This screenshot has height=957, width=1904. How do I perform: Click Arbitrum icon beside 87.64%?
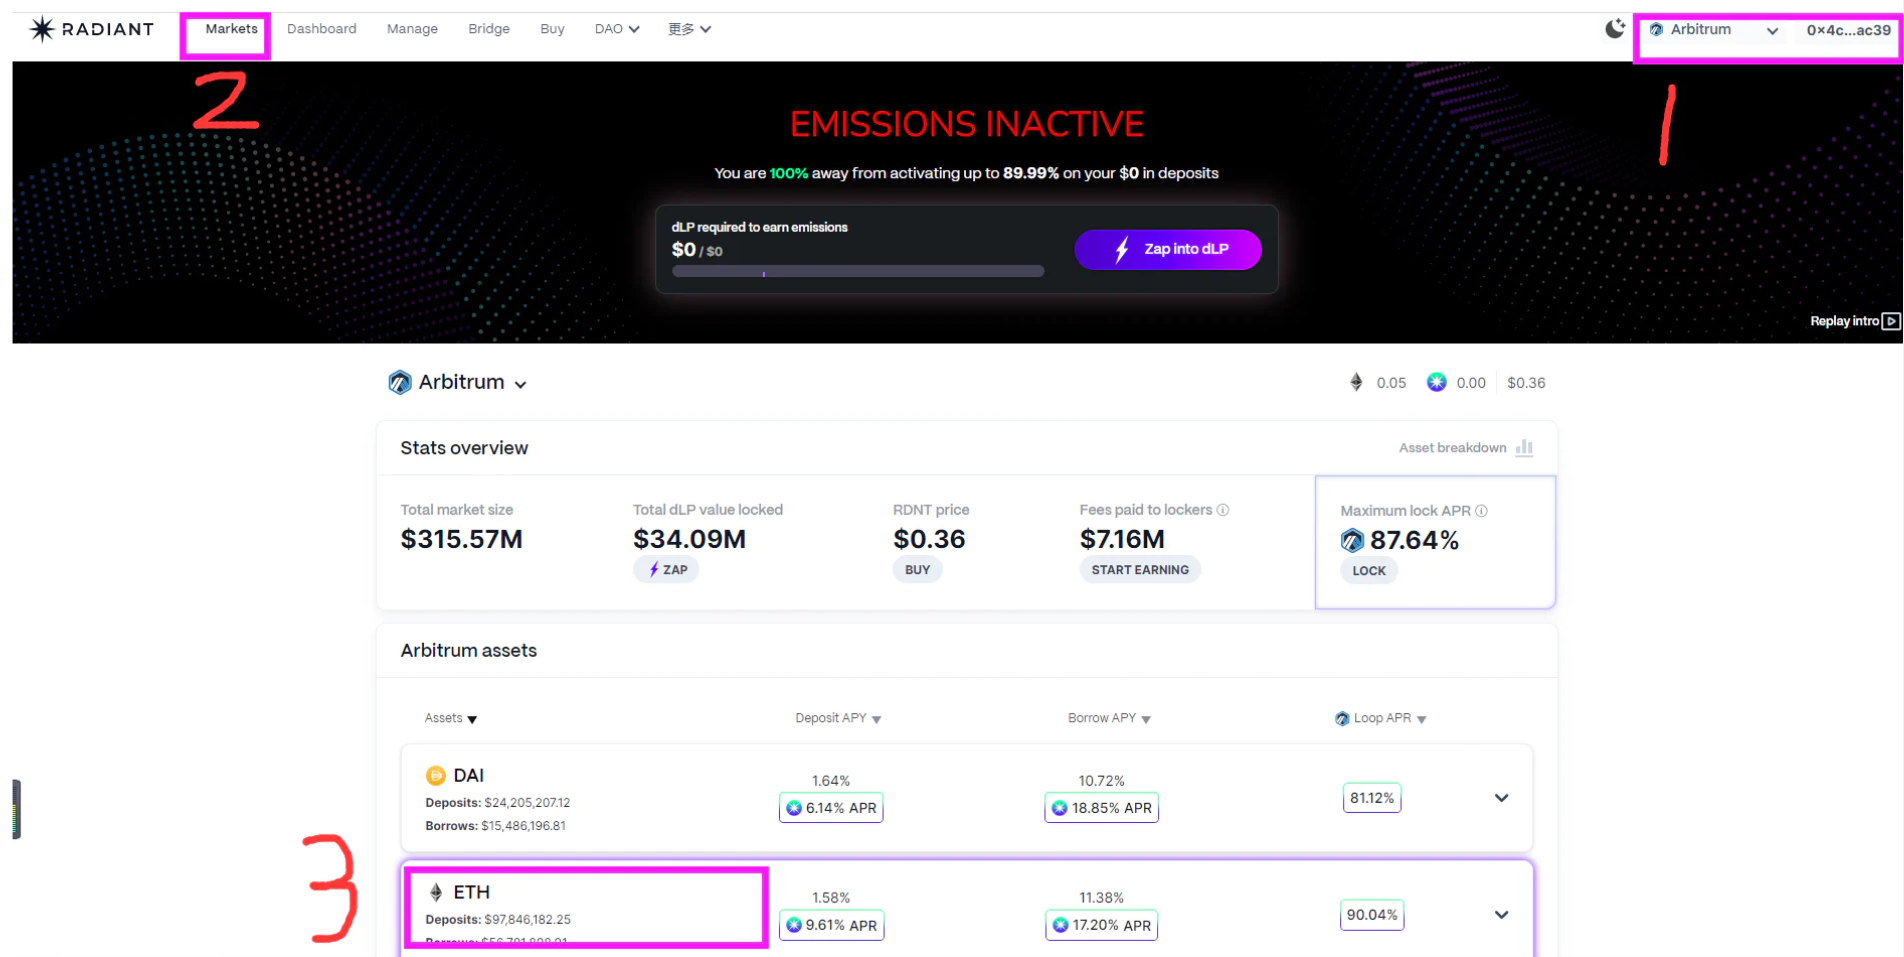tap(1352, 541)
